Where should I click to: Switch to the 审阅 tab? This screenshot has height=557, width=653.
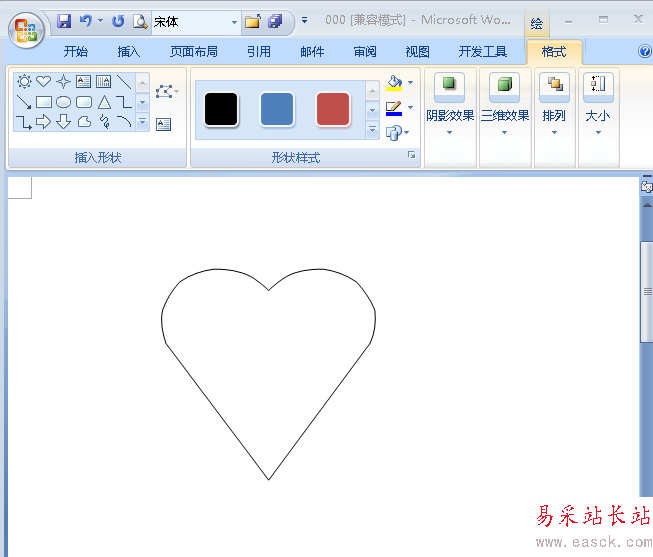365,52
